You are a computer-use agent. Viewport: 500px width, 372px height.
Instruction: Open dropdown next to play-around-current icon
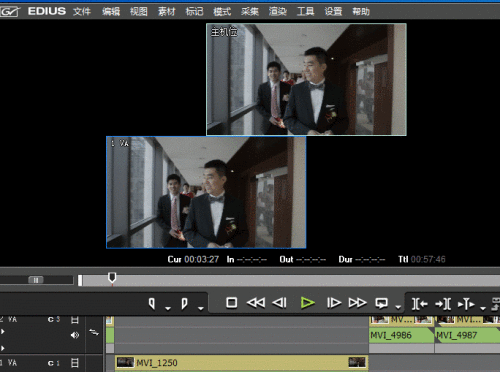click(483, 308)
